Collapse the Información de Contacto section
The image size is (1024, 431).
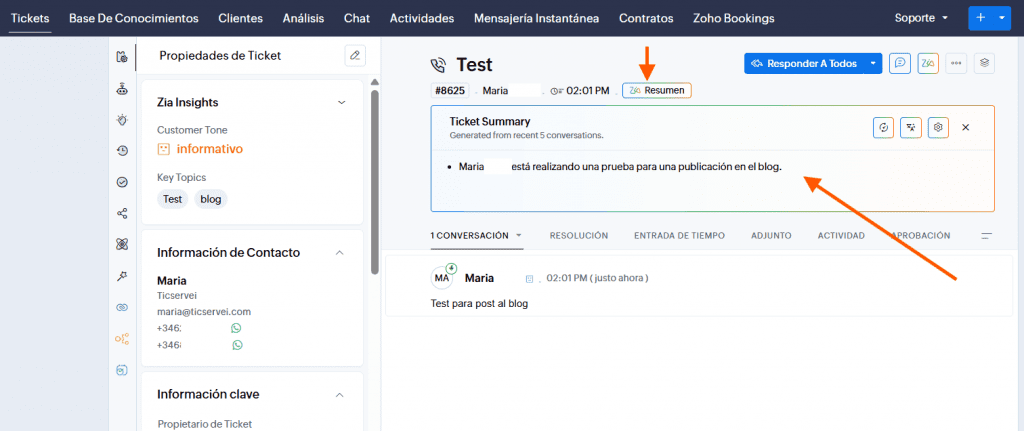(x=341, y=252)
